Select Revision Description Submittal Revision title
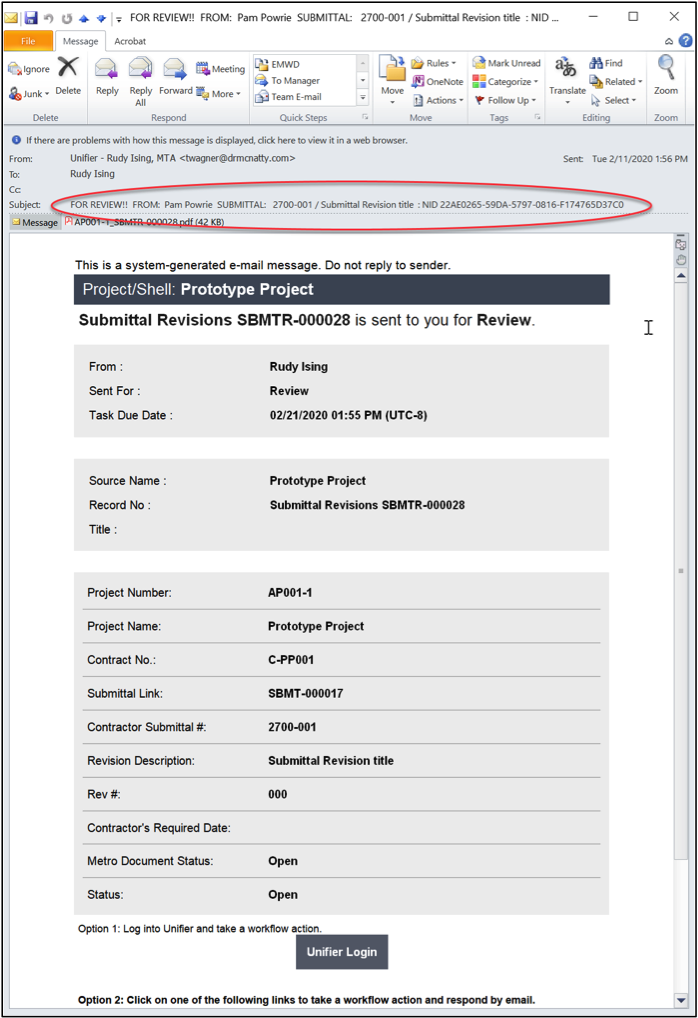 [330, 761]
